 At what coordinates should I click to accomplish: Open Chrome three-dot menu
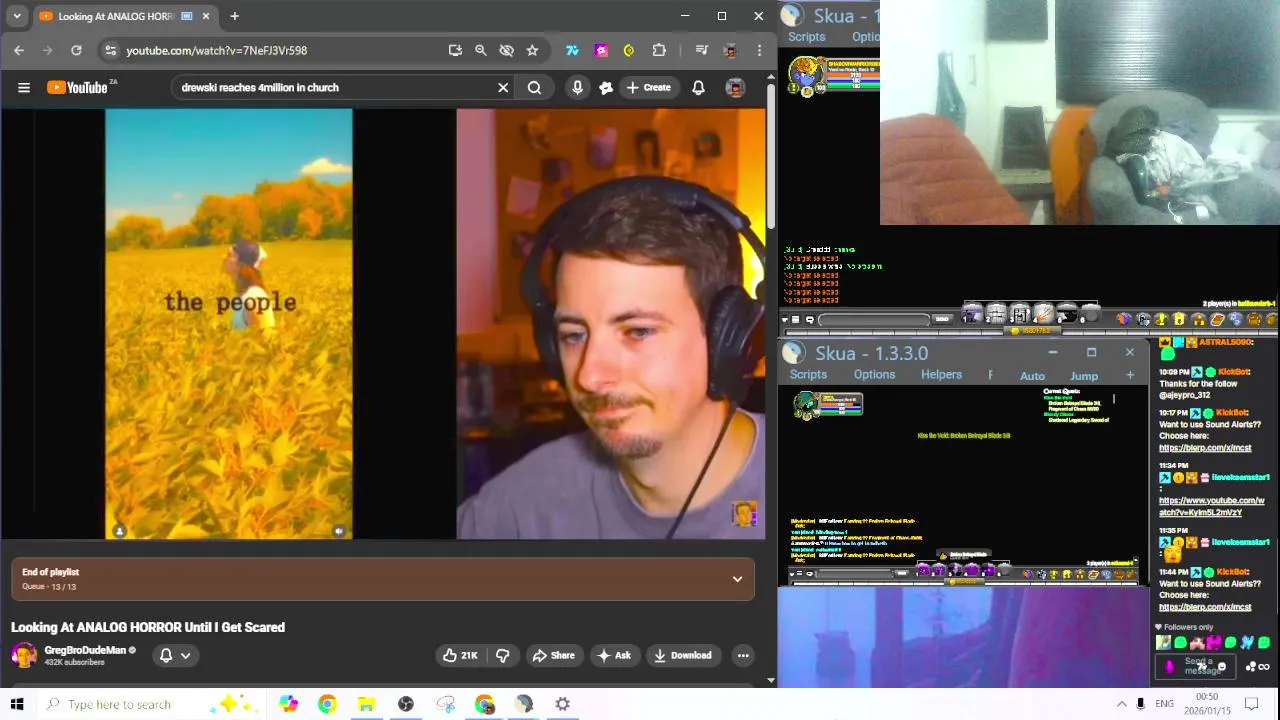[x=759, y=50]
